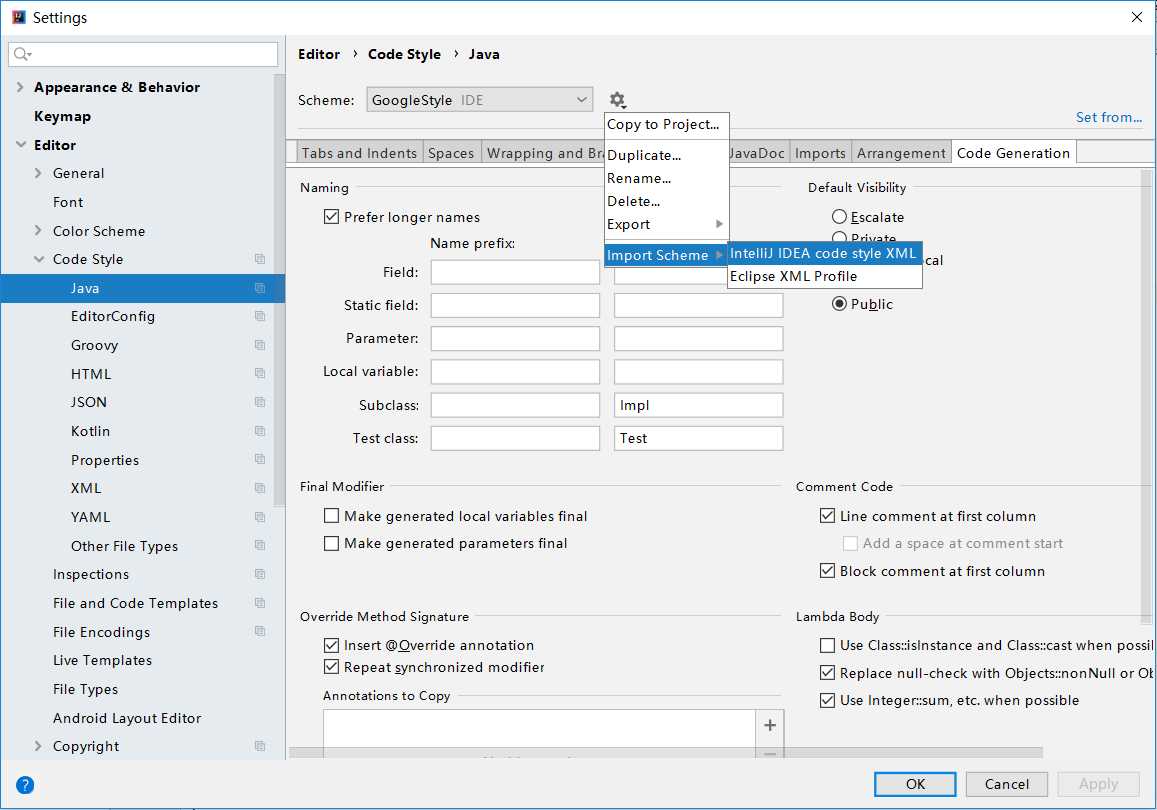Click the Subclass suffix field containing Impl
The height and width of the screenshot is (810, 1157).
(698, 405)
